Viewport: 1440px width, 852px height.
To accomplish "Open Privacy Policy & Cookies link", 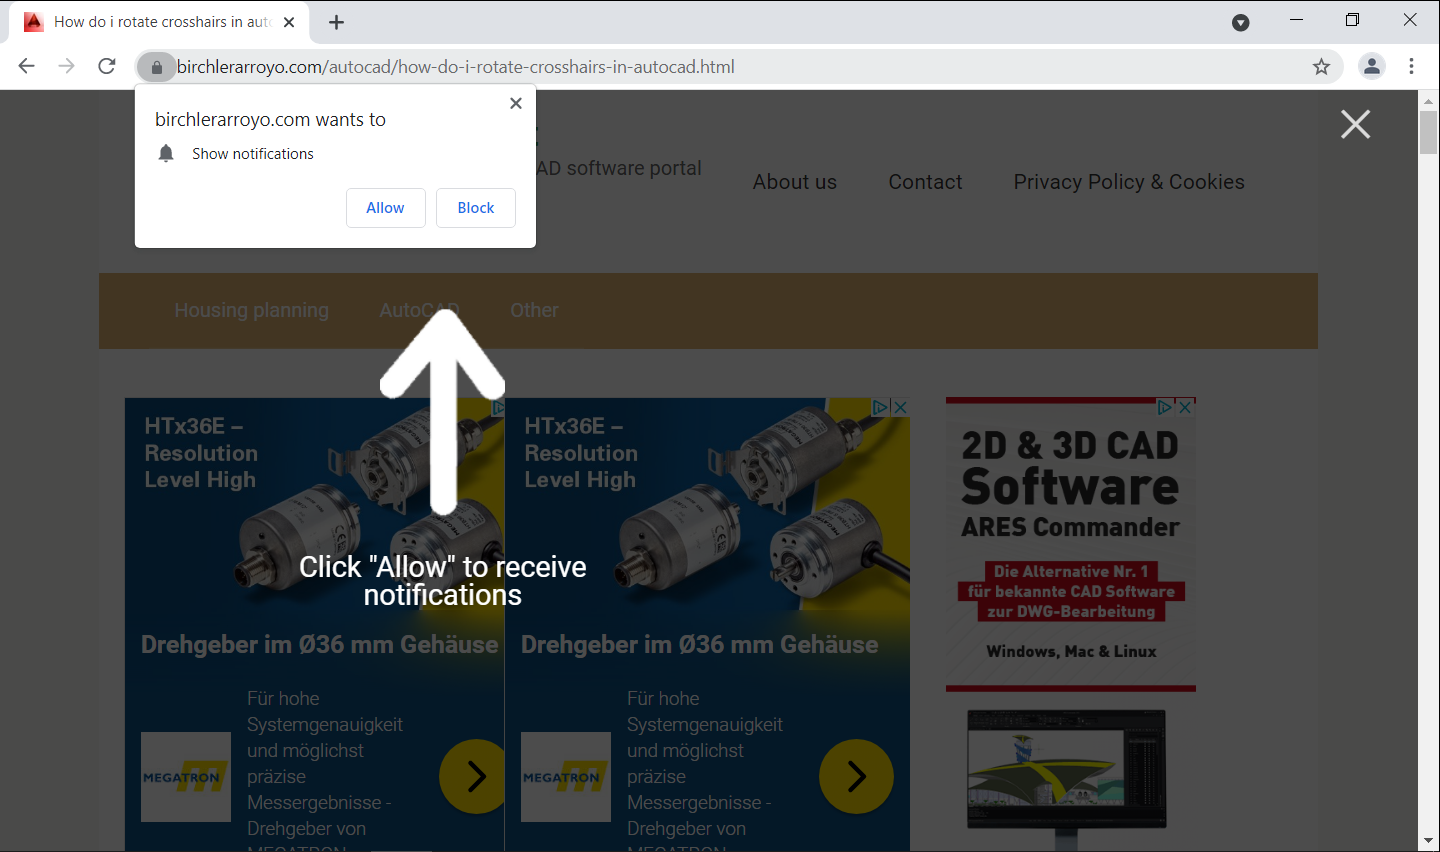I will click(x=1128, y=182).
